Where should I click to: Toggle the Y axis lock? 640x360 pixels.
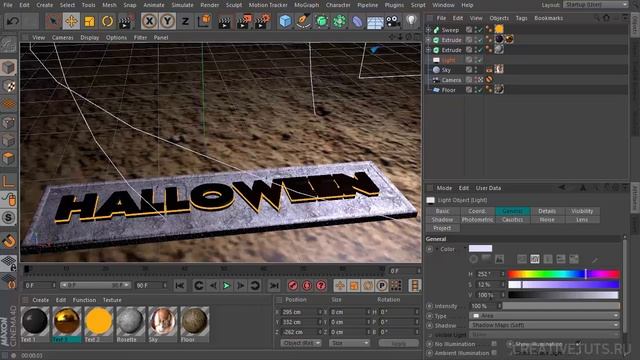point(167,21)
